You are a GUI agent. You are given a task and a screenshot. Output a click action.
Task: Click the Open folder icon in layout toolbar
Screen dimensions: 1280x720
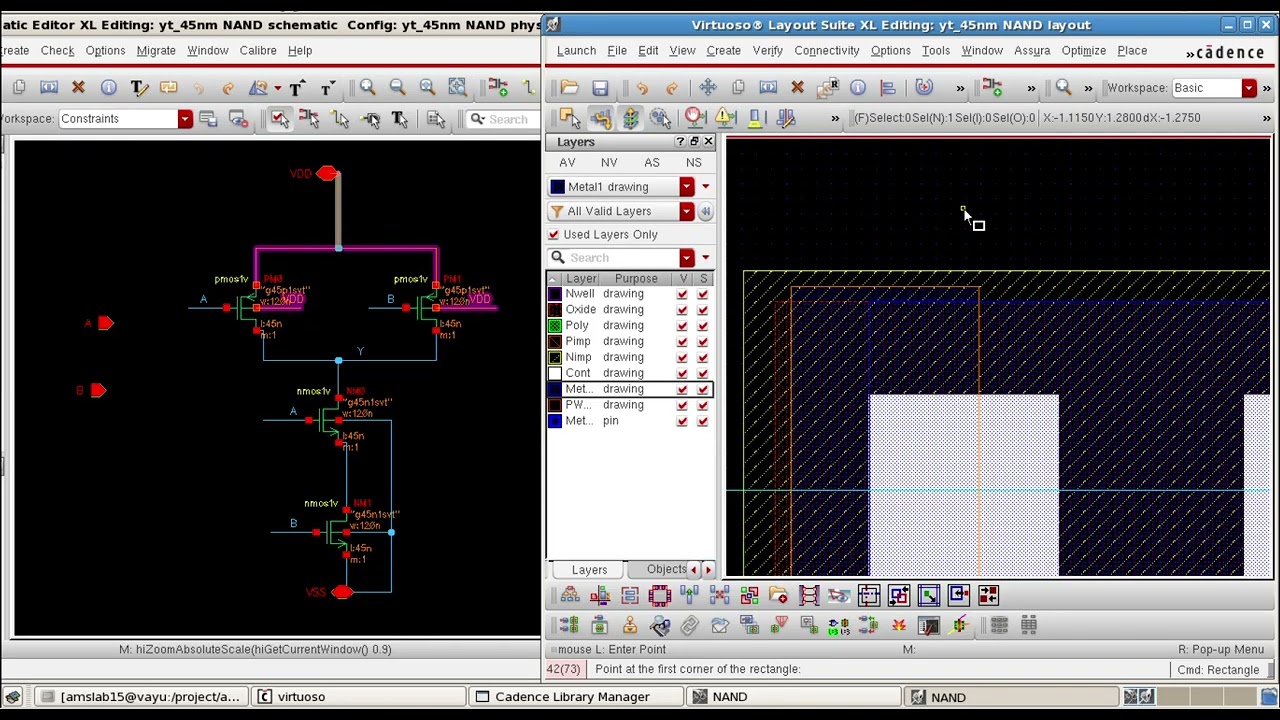point(569,88)
